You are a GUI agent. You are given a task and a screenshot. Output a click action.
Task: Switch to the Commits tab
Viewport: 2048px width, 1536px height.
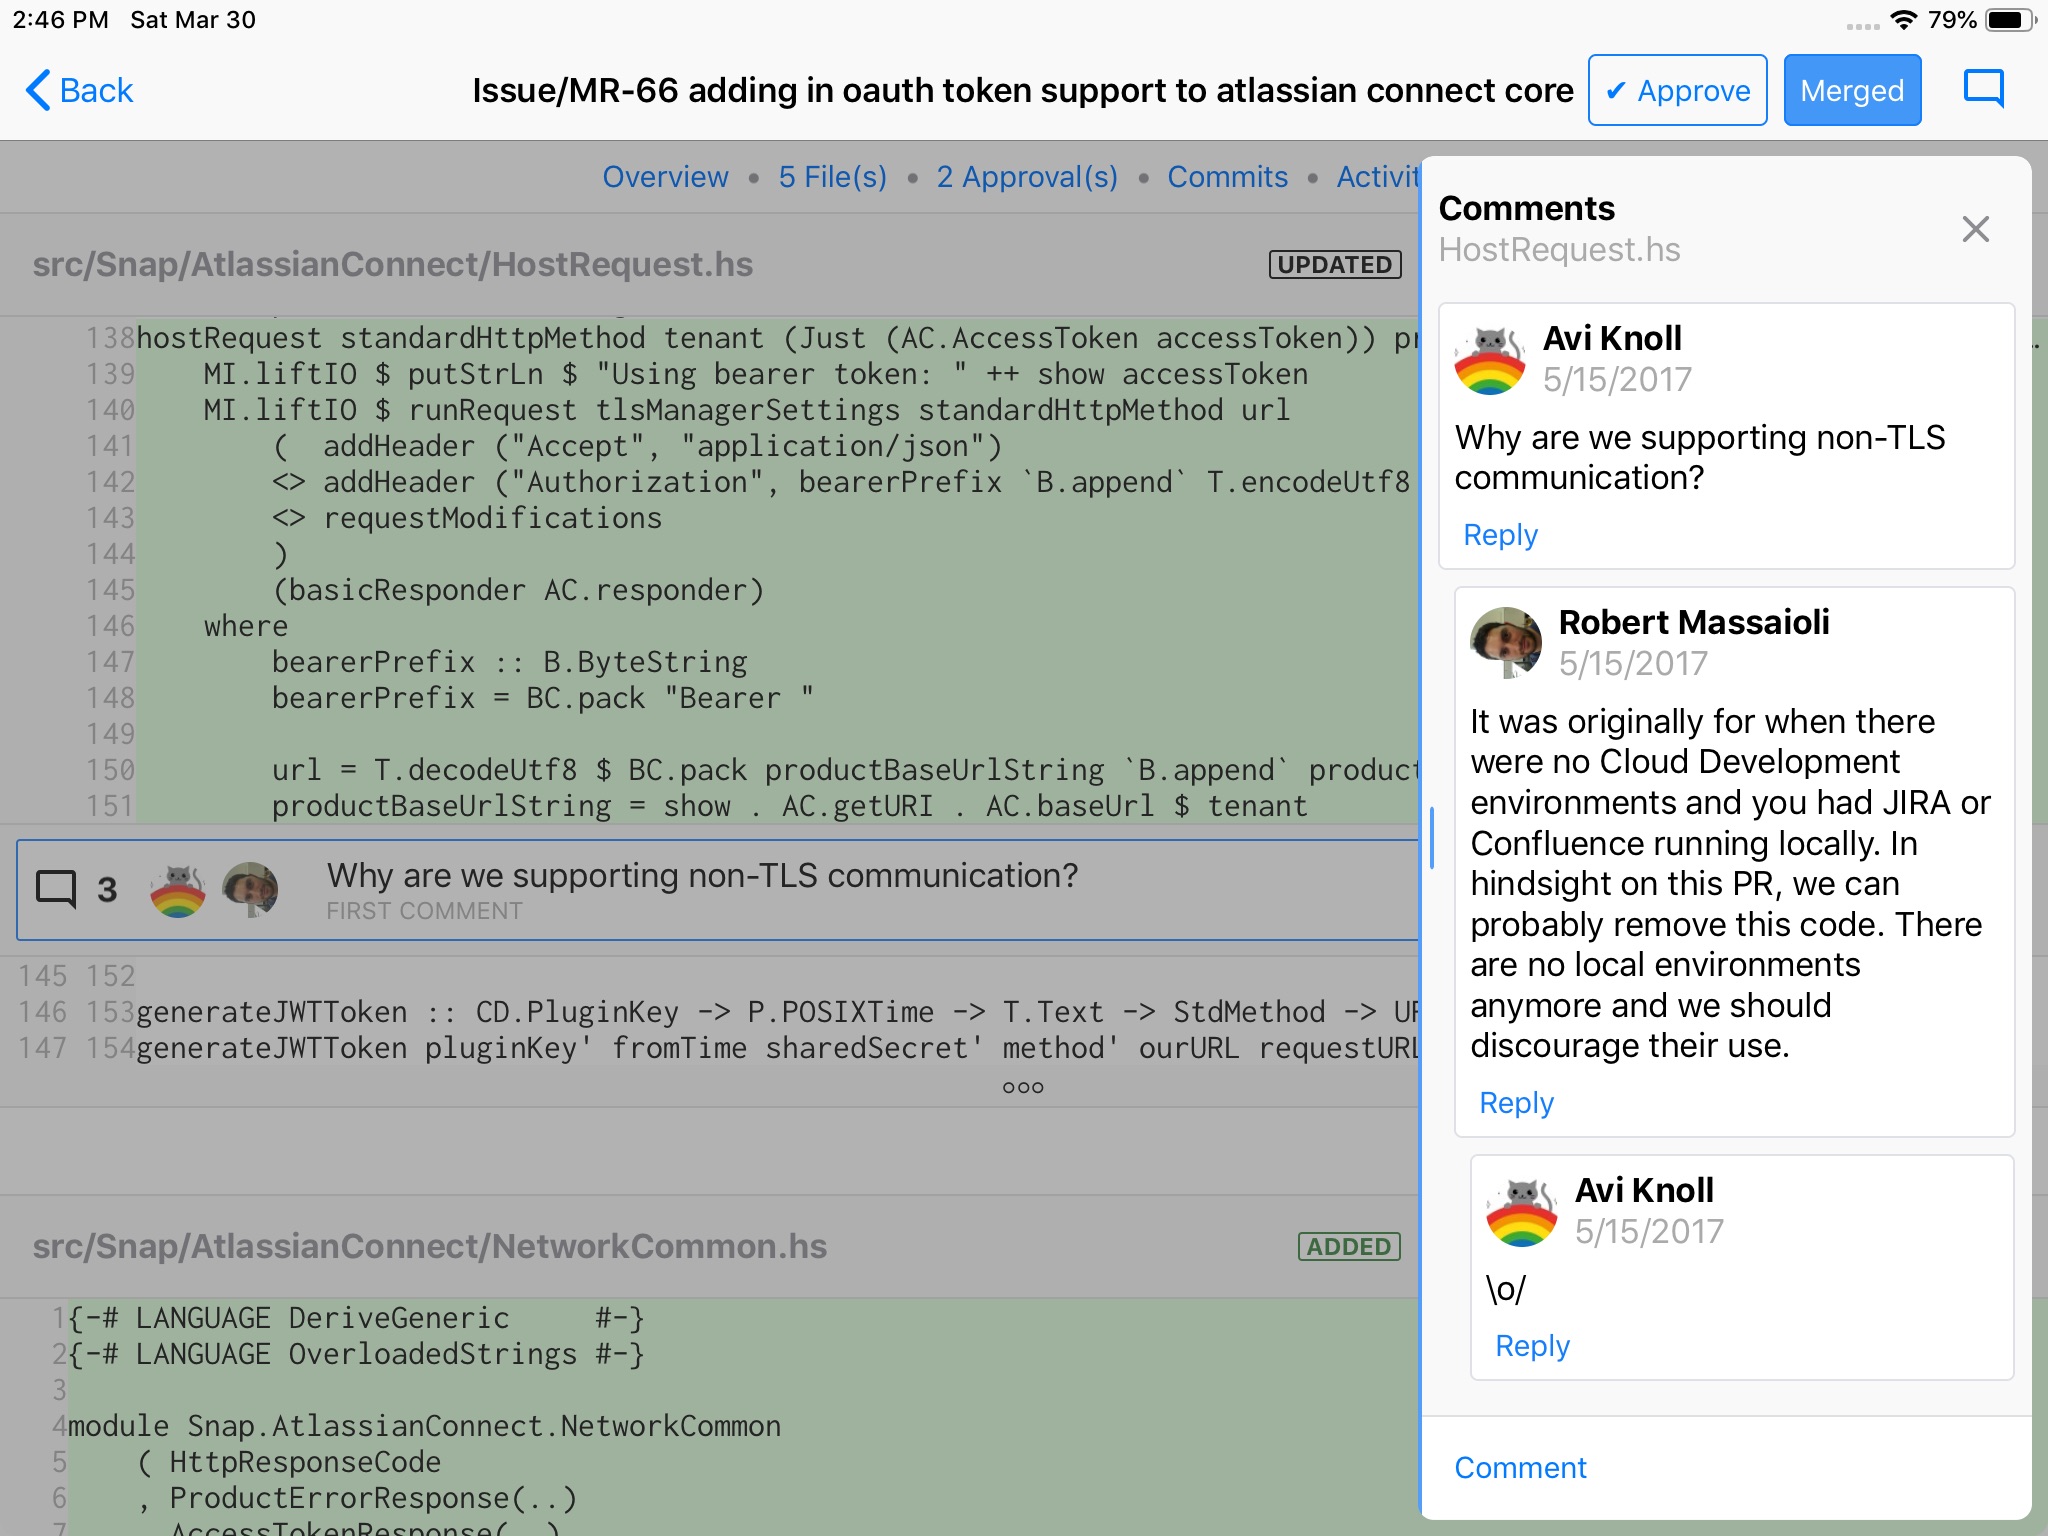coord(1229,177)
